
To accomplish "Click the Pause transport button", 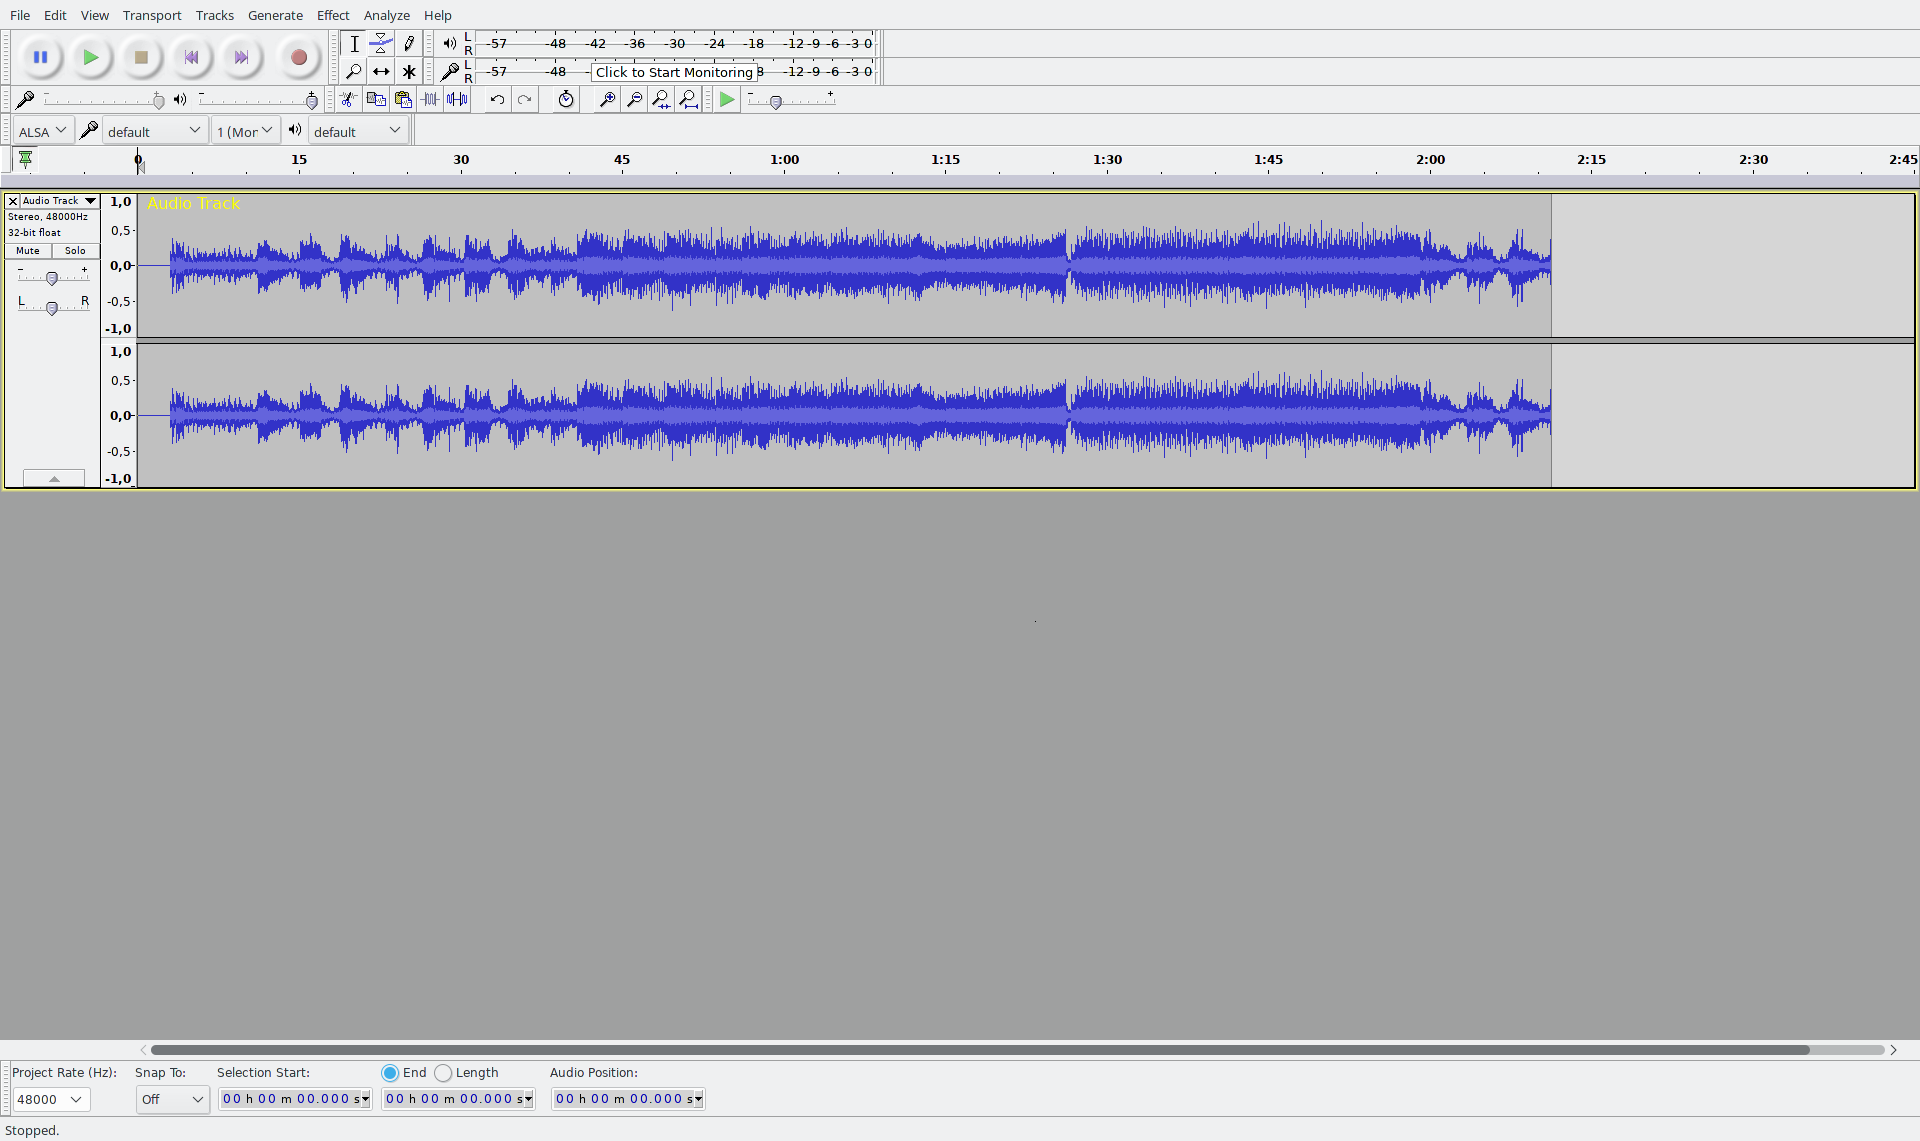I will 40,57.
